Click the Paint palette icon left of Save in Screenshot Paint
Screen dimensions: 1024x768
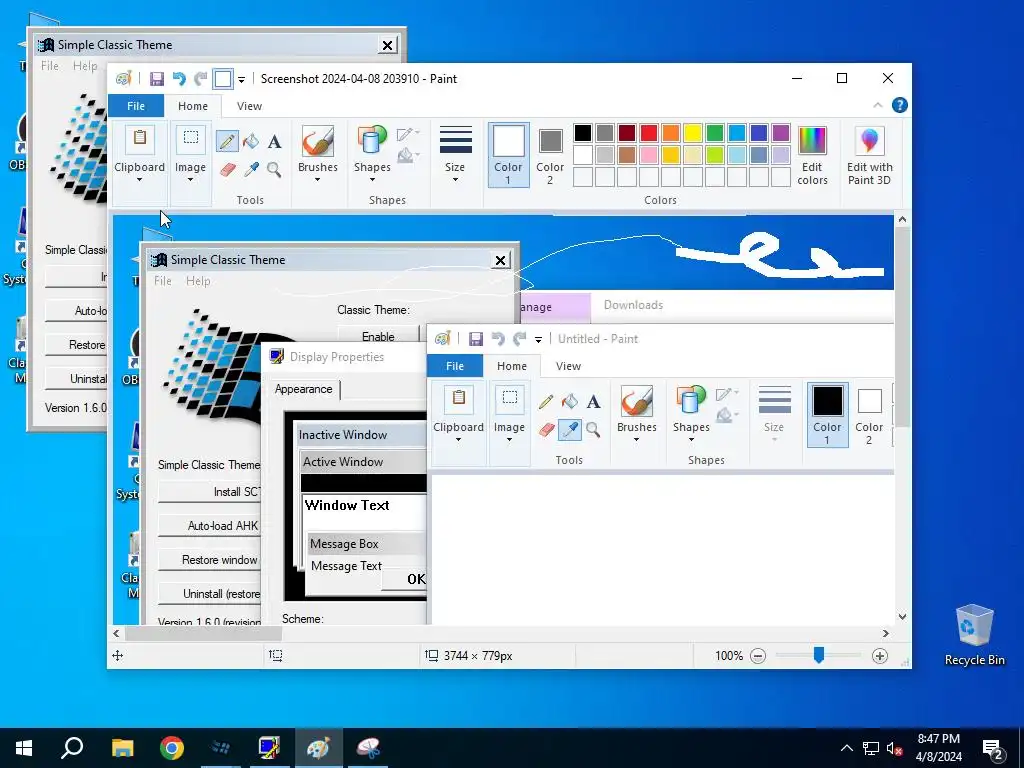[123, 79]
